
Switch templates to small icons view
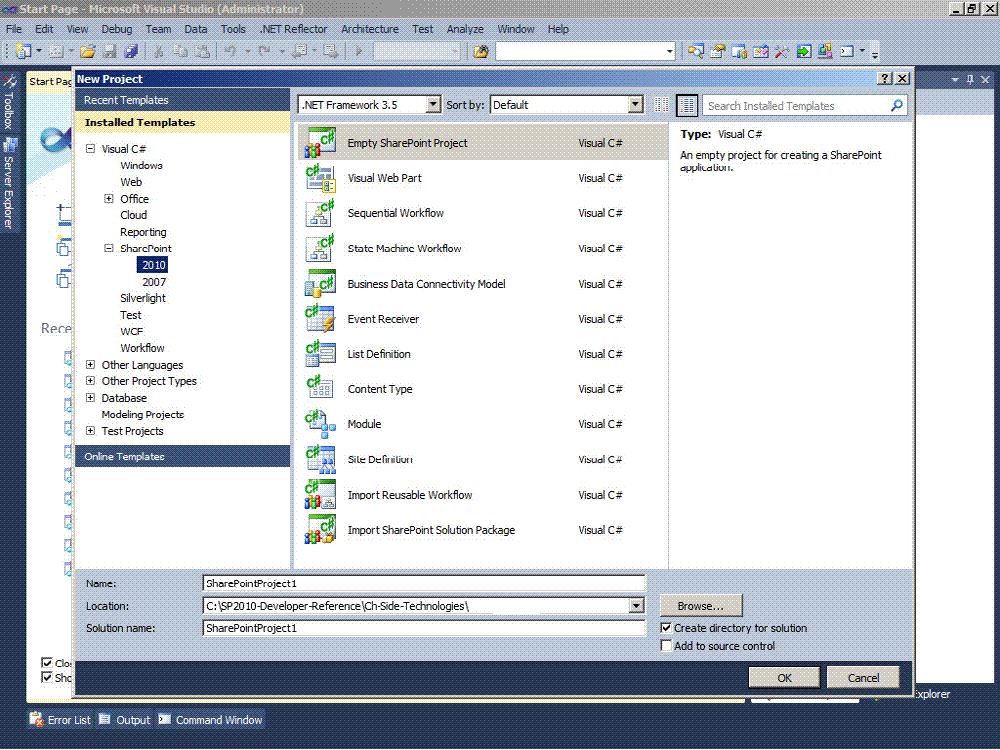click(661, 105)
